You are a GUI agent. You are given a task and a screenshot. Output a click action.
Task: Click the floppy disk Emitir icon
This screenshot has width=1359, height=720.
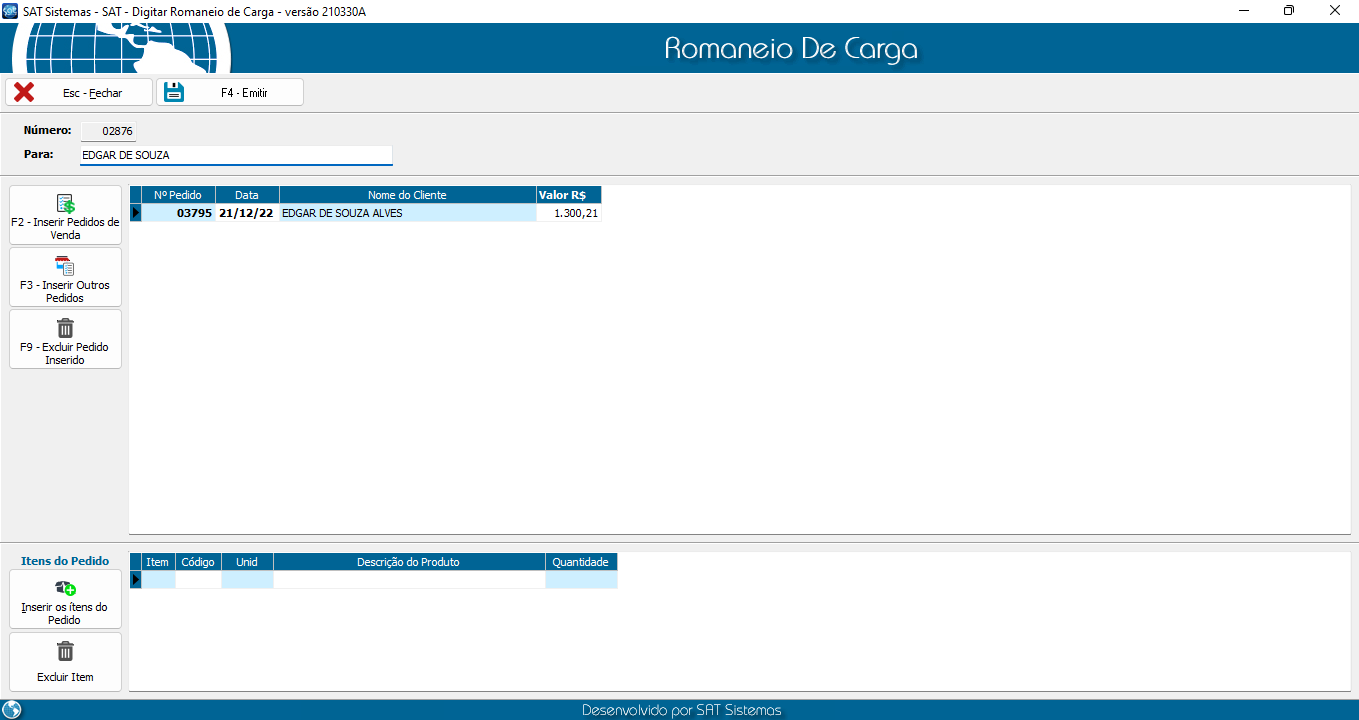(175, 92)
